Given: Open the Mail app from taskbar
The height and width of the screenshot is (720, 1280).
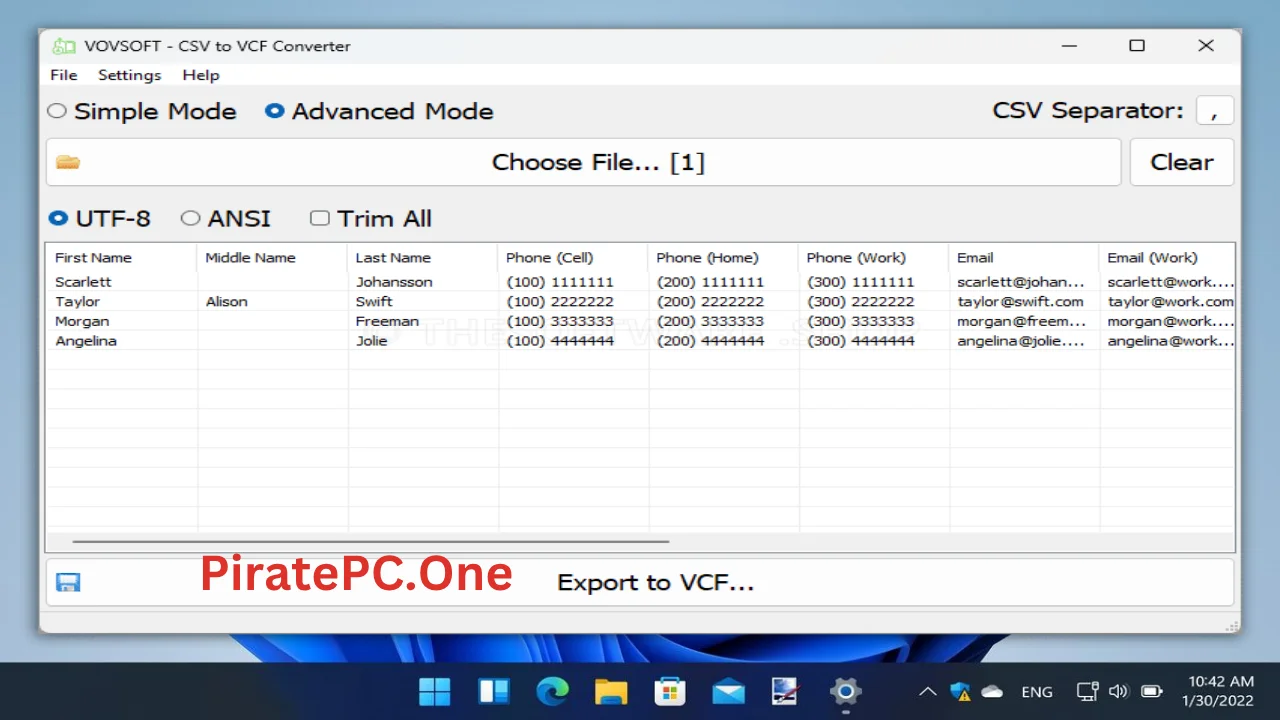Looking at the screenshot, I should tap(728, 691).
